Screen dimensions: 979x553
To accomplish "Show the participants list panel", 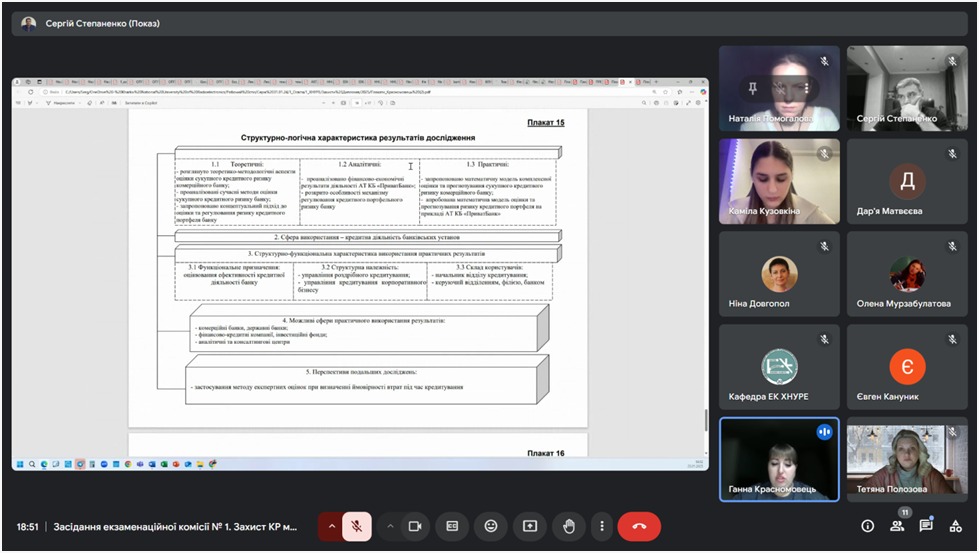I will 897,526.
